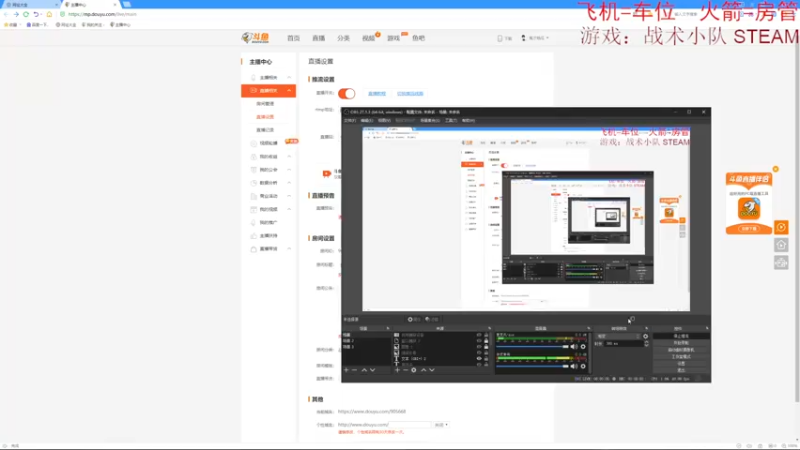800x450 pixels.
Task: Undock the OBS Scenes panel with its header icon
Action: pyautogui.click(x=388, y=329)
